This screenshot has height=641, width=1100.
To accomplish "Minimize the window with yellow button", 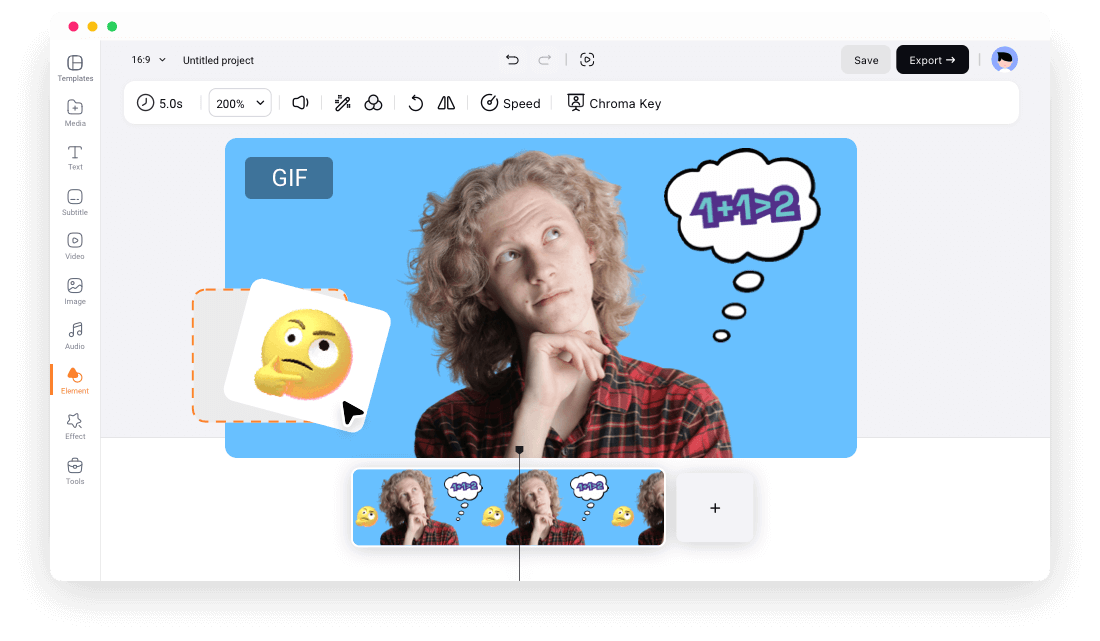I will [93, 27].
